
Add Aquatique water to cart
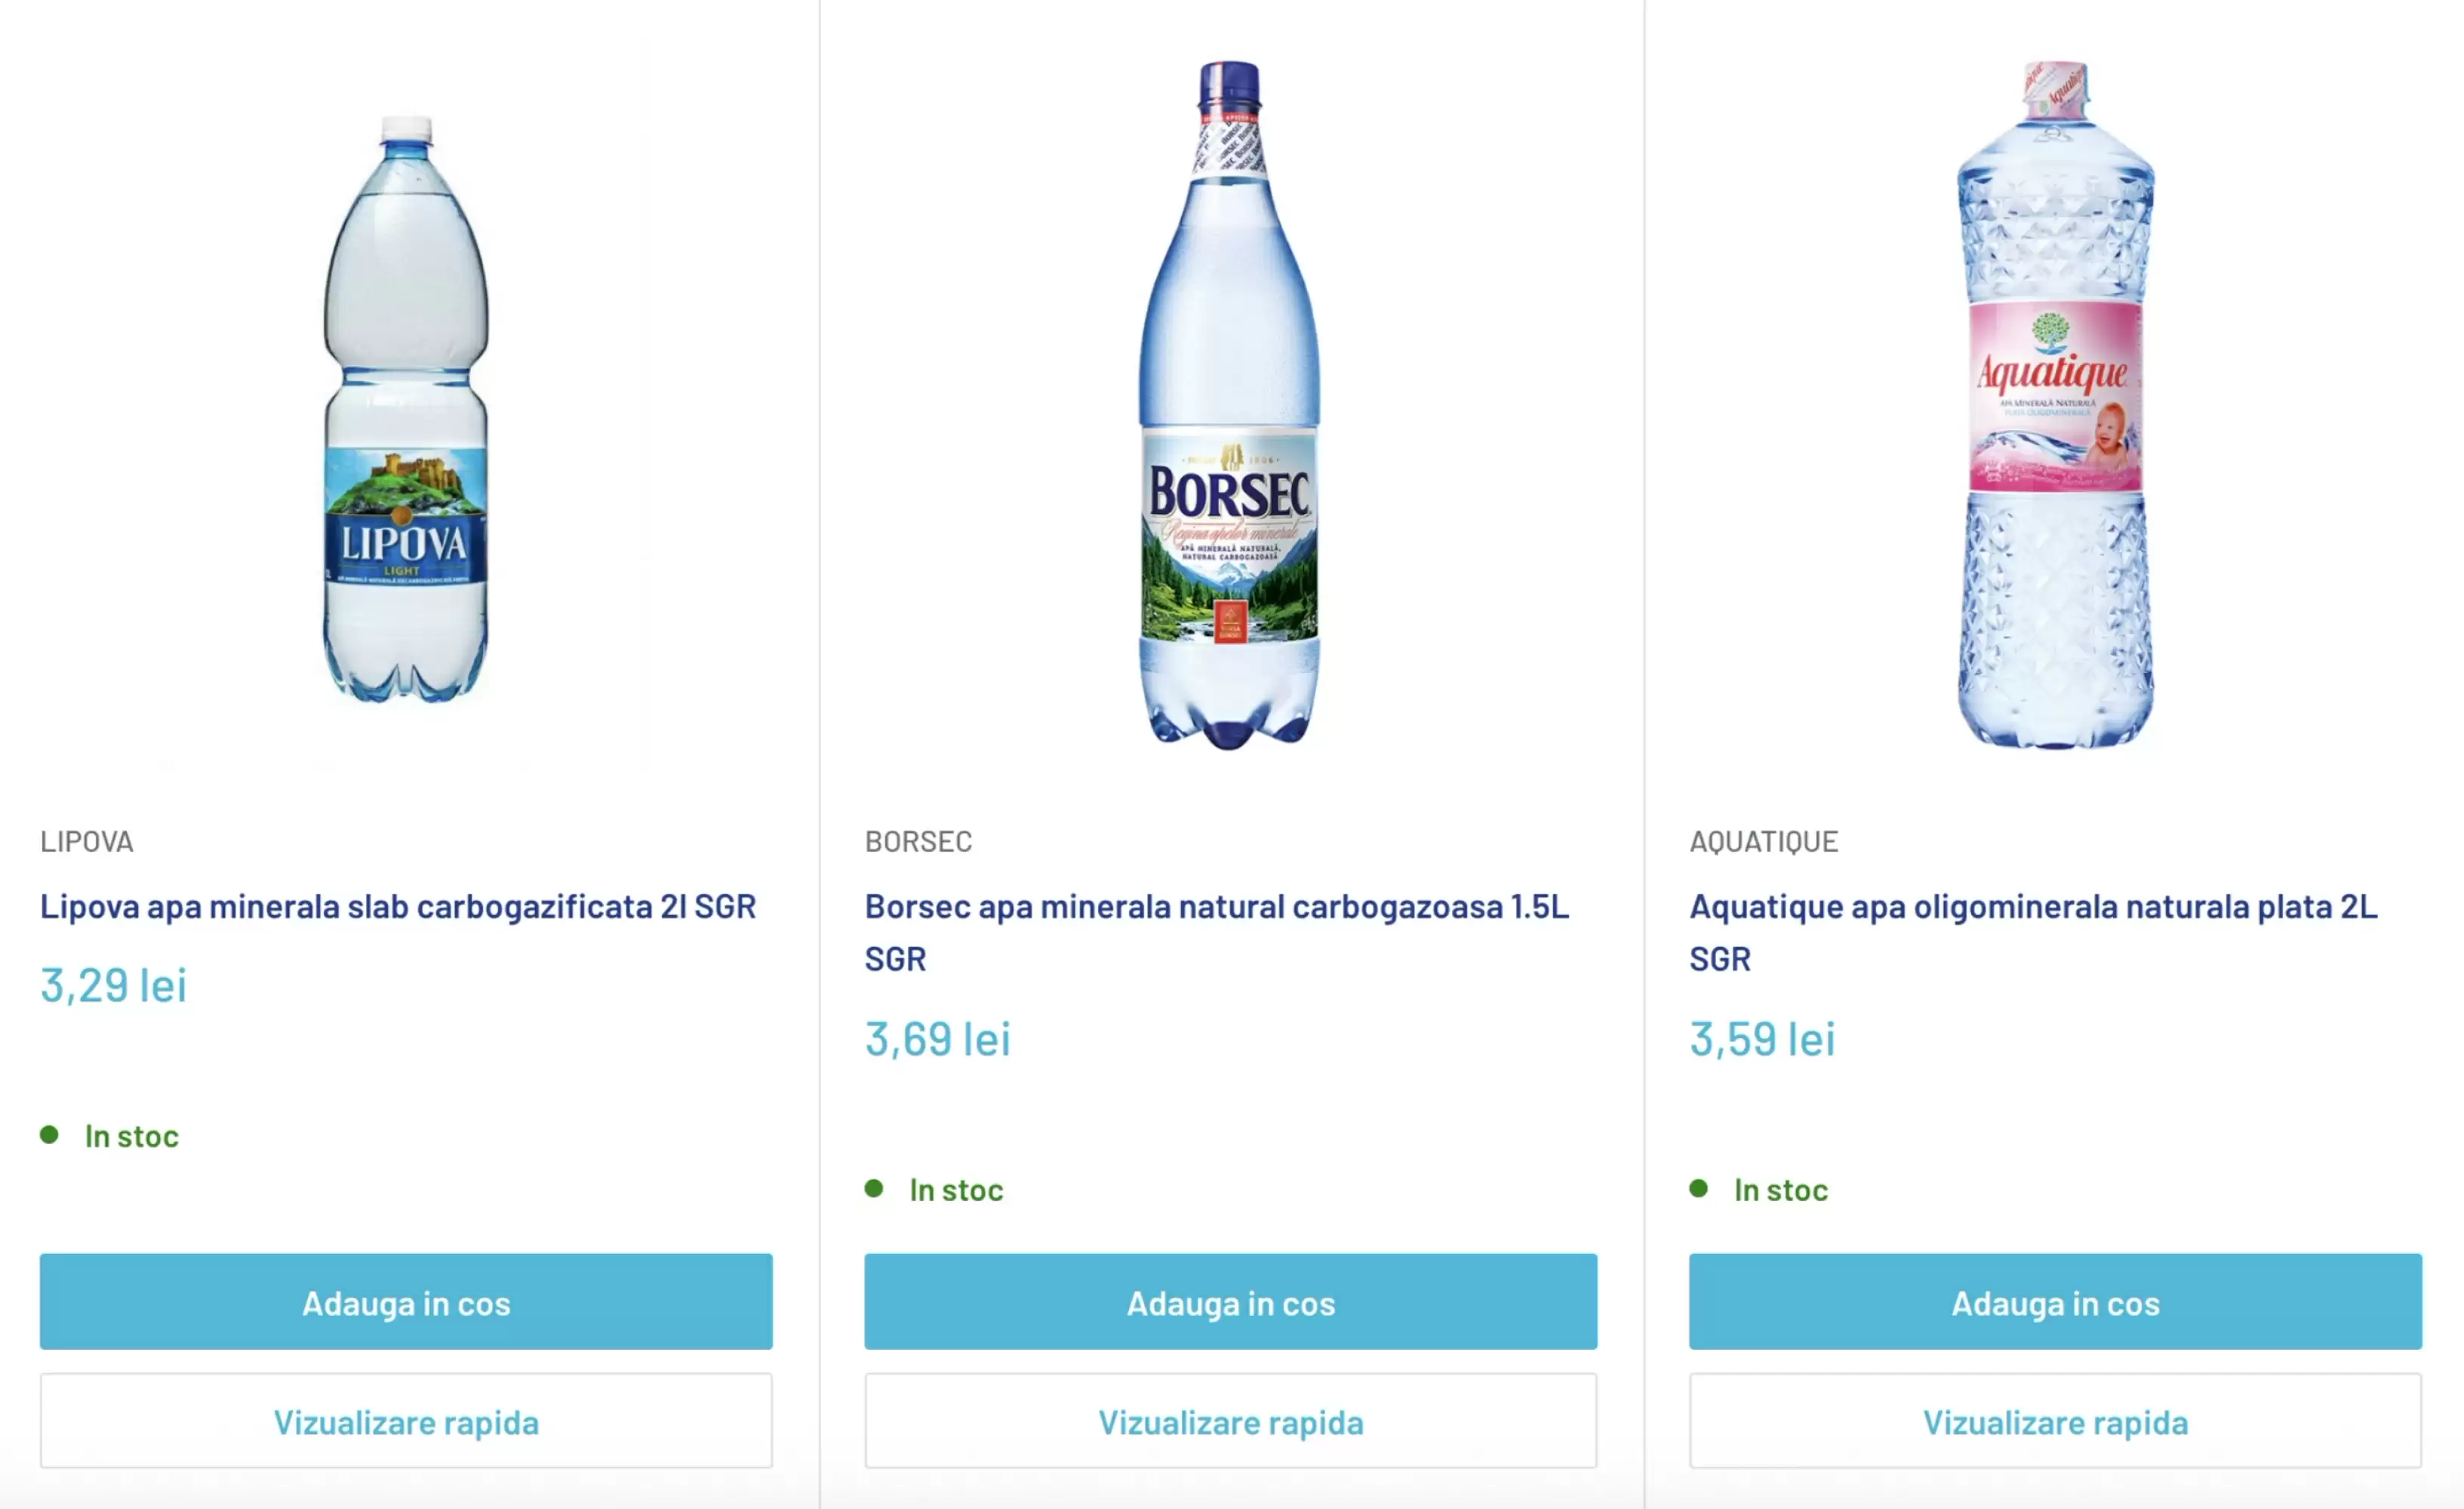pyautogui.click(x=2055, y=1302)
